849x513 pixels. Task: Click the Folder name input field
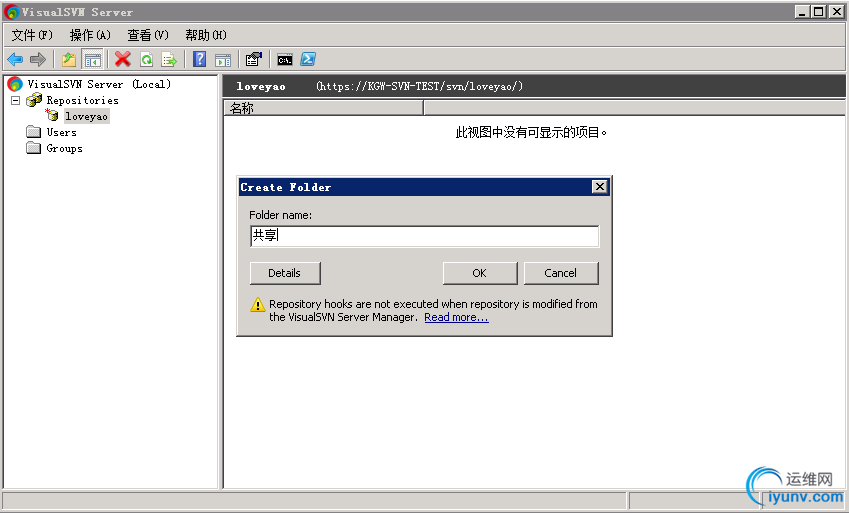tap(424, 236)
